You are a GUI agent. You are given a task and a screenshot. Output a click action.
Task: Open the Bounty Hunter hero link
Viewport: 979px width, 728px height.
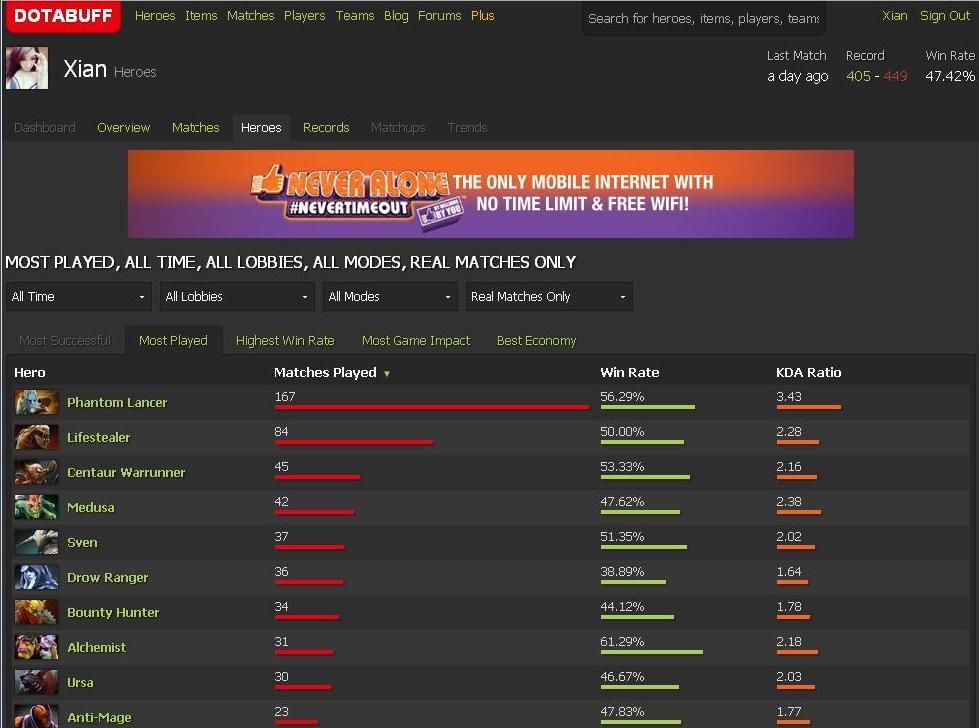[113, 613]
